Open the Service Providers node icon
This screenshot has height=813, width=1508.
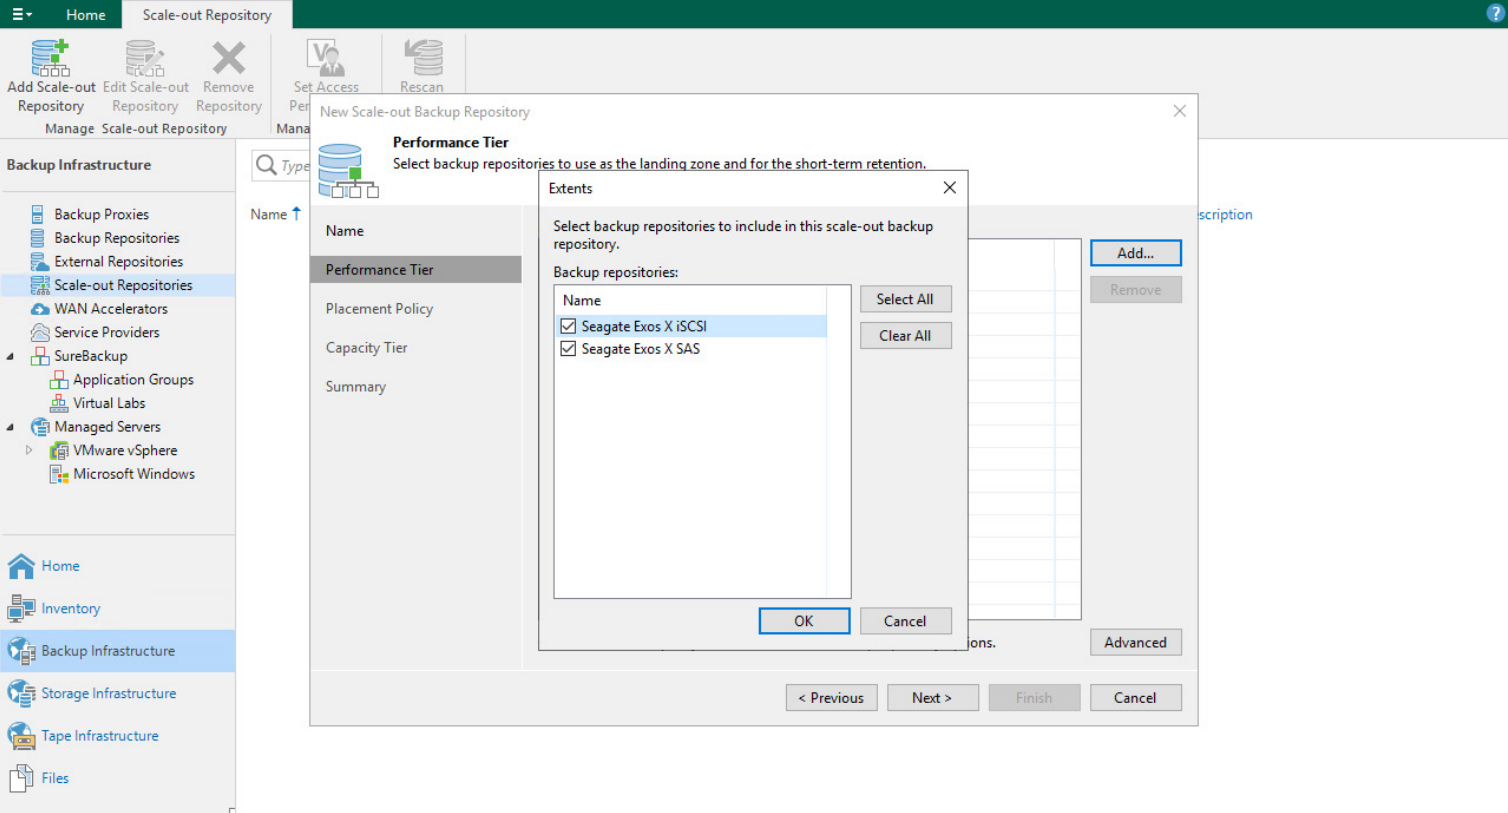(x=40, y=332)
